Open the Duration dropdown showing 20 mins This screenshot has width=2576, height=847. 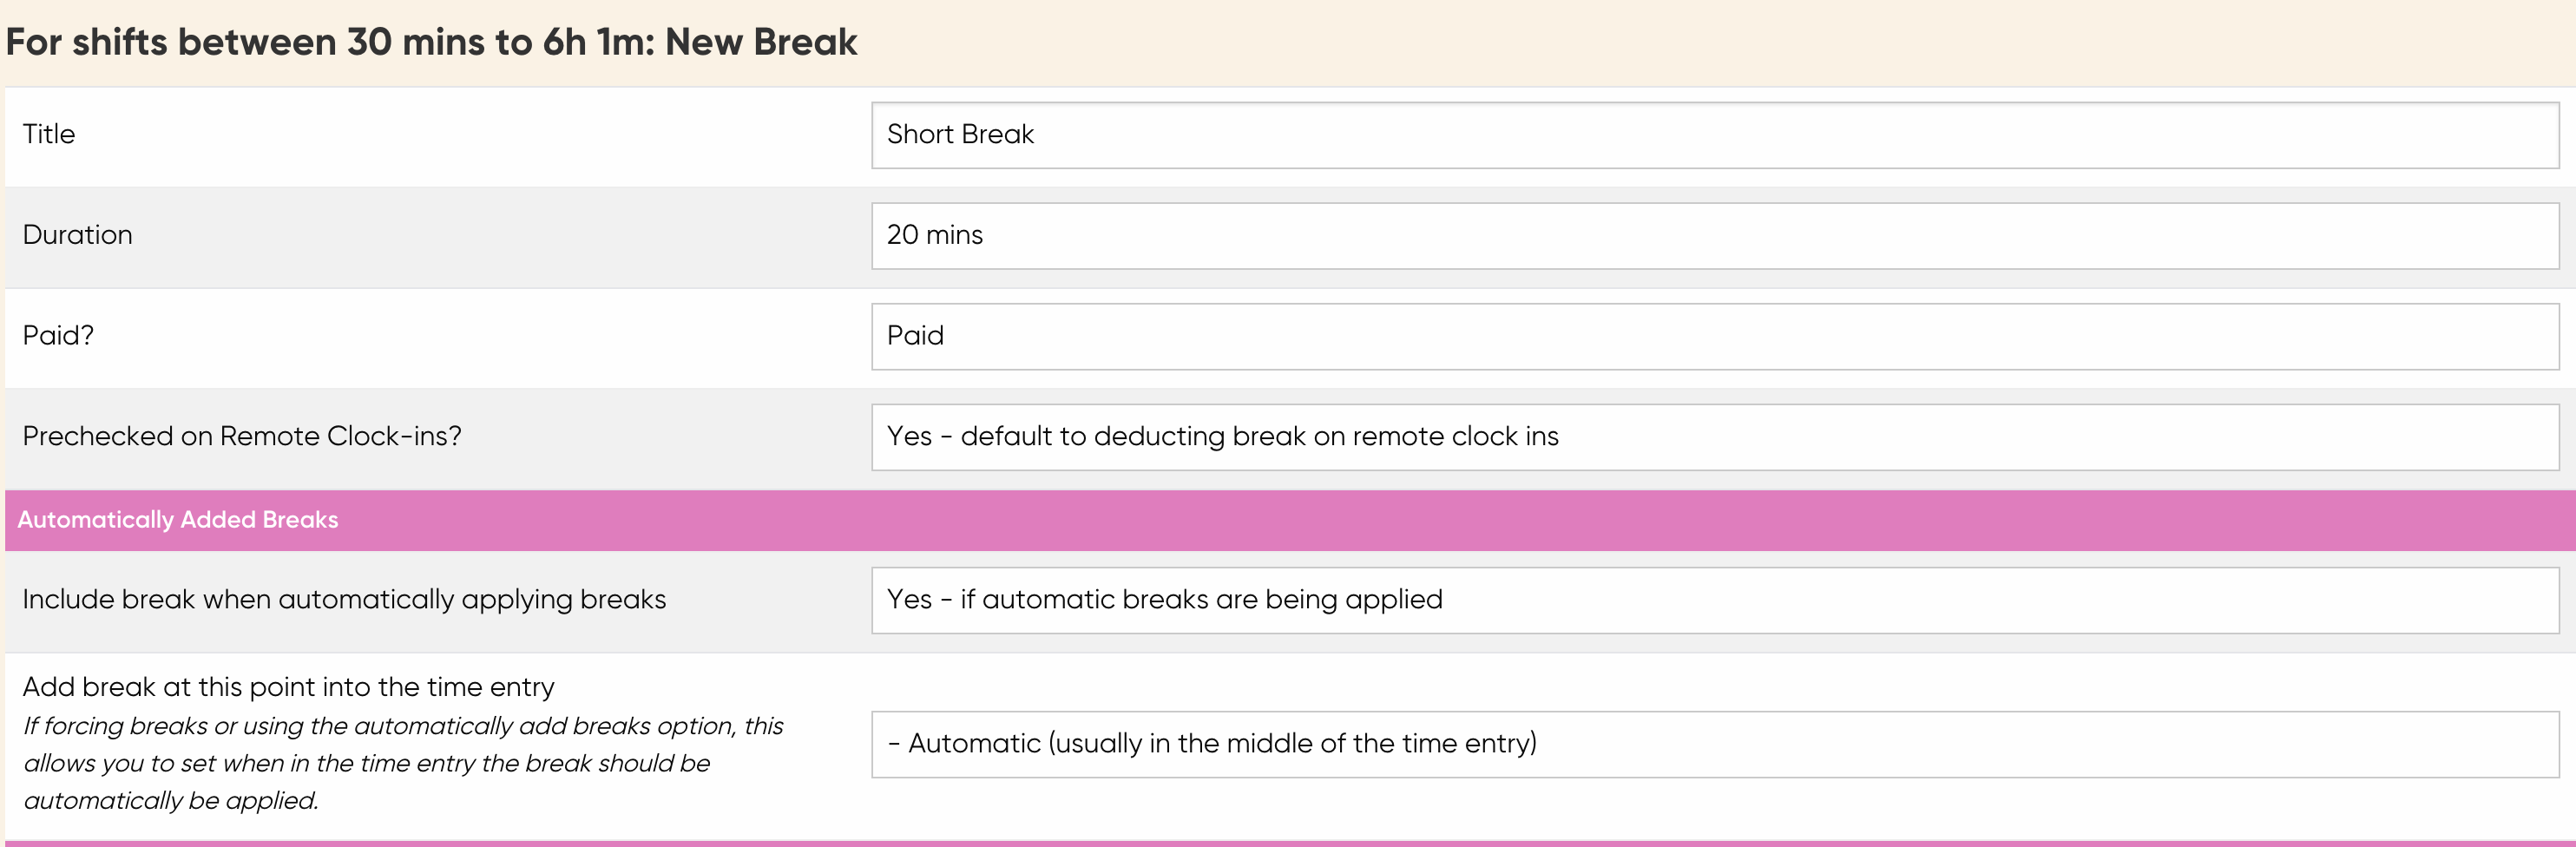point(1715,236)
